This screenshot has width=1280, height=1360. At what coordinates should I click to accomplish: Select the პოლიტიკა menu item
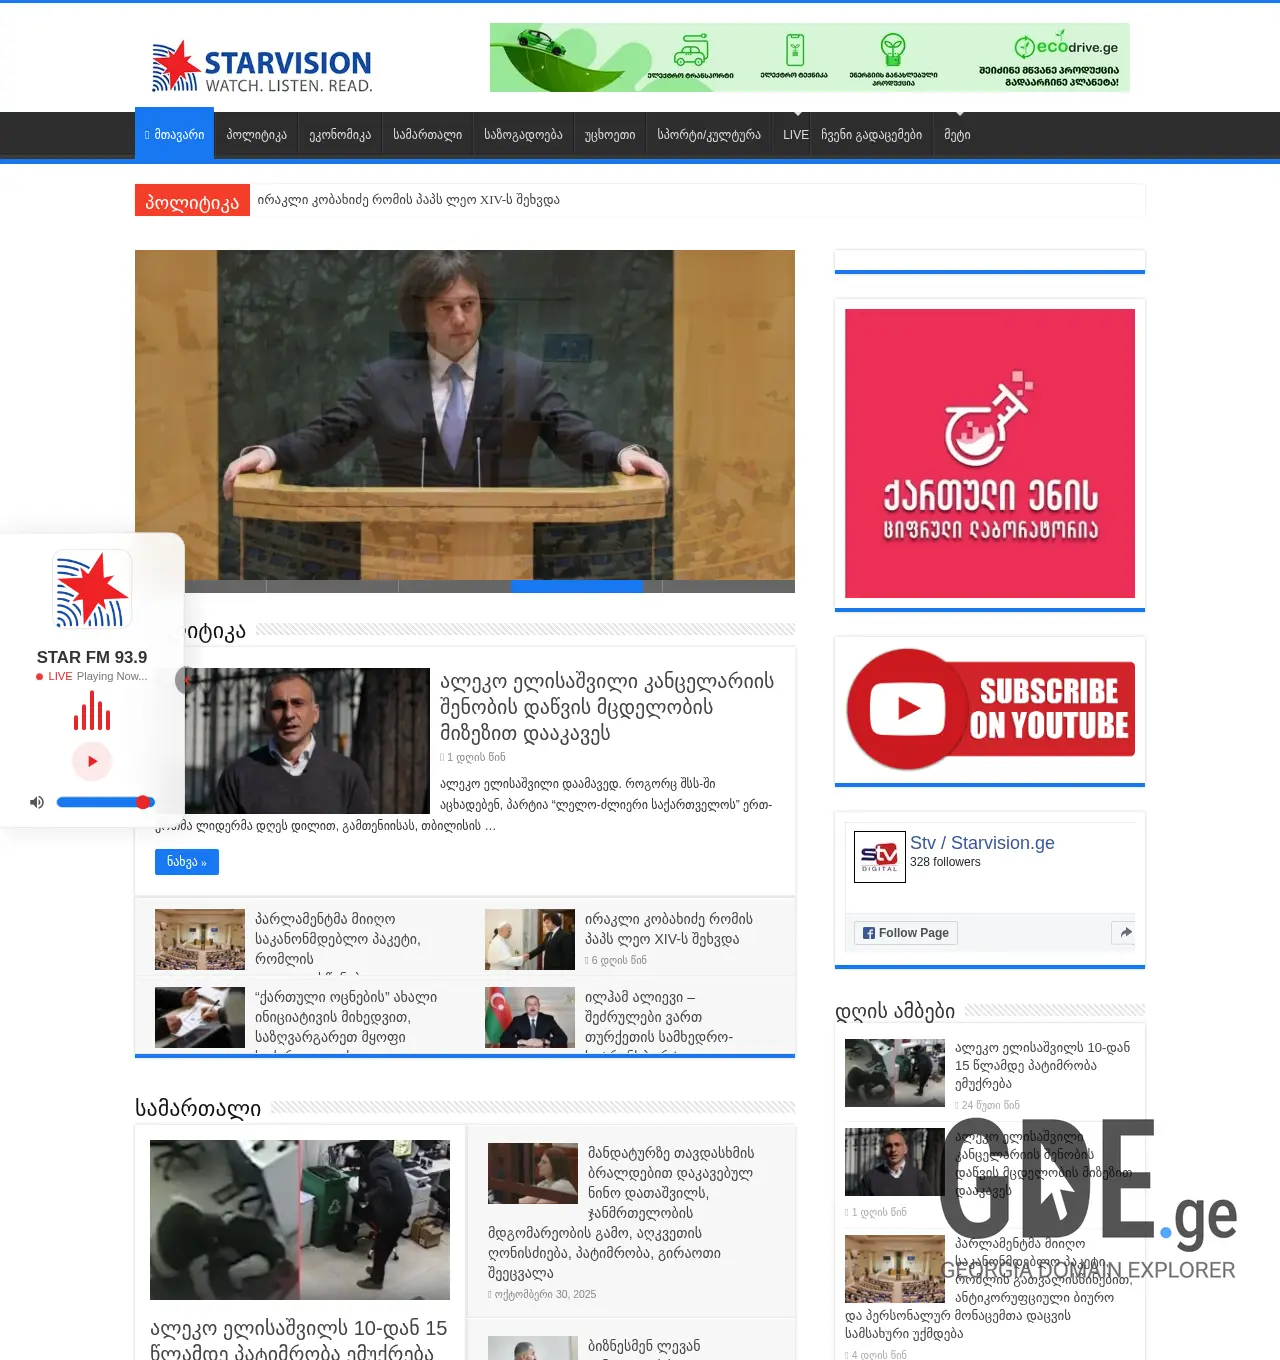[x=256, y=133]
